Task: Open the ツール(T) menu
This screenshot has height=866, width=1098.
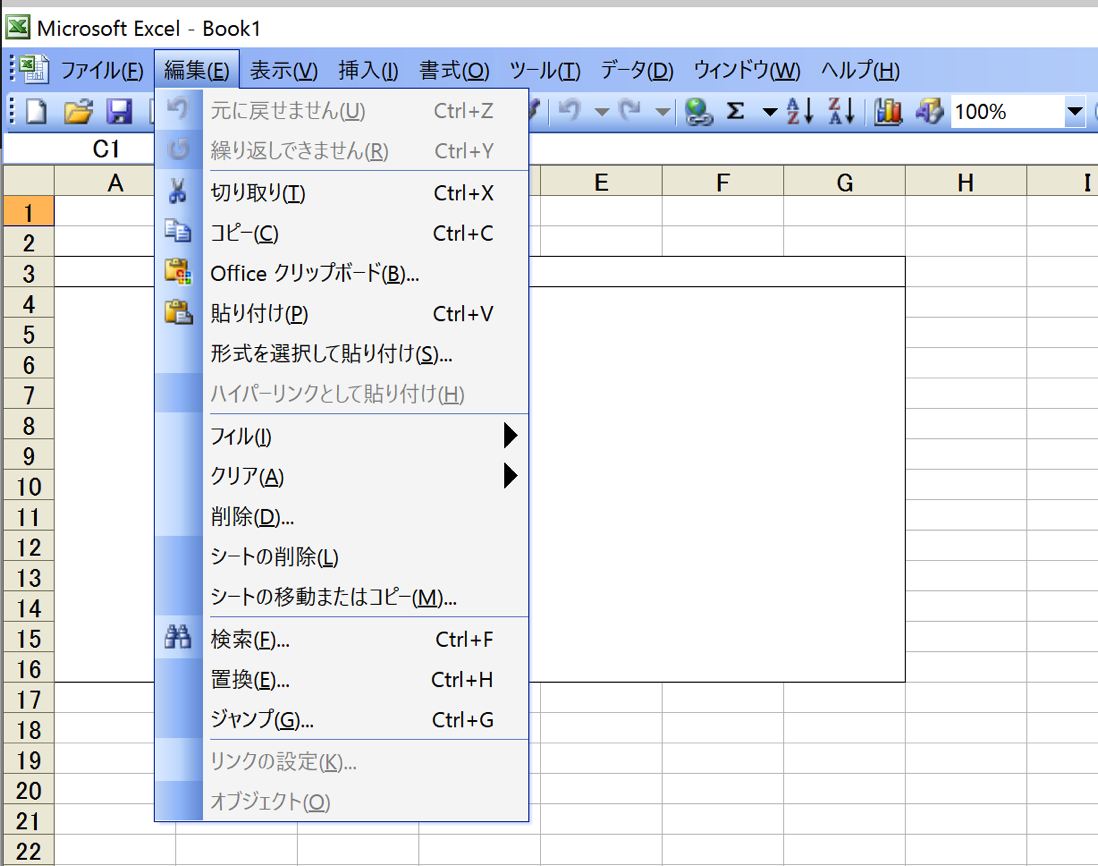Action: click(545, 70)
